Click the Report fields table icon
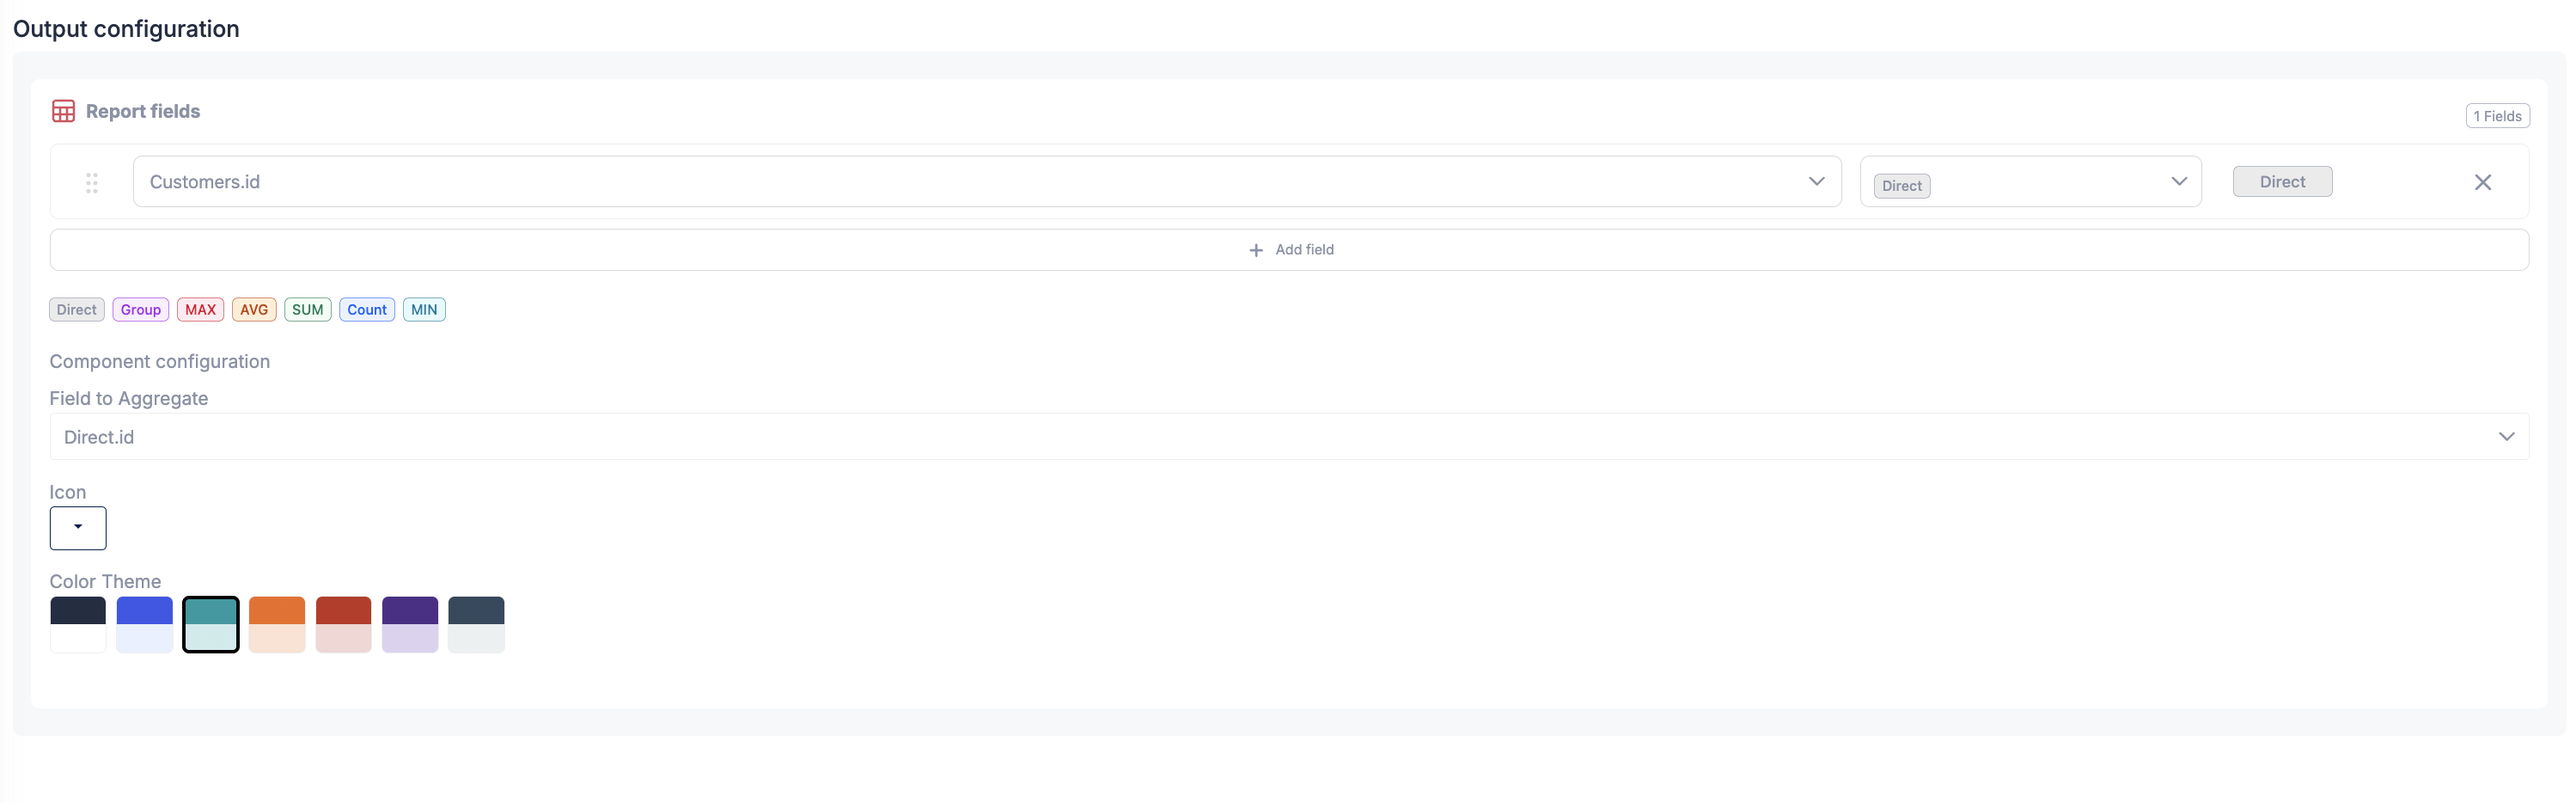Image resolution: width=2576 pixels, height=803 pixels. (x=63, y=111)
